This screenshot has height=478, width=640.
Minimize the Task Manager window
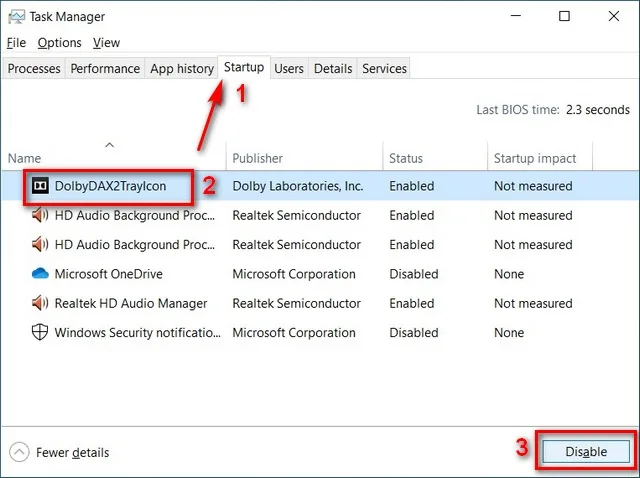516,16
